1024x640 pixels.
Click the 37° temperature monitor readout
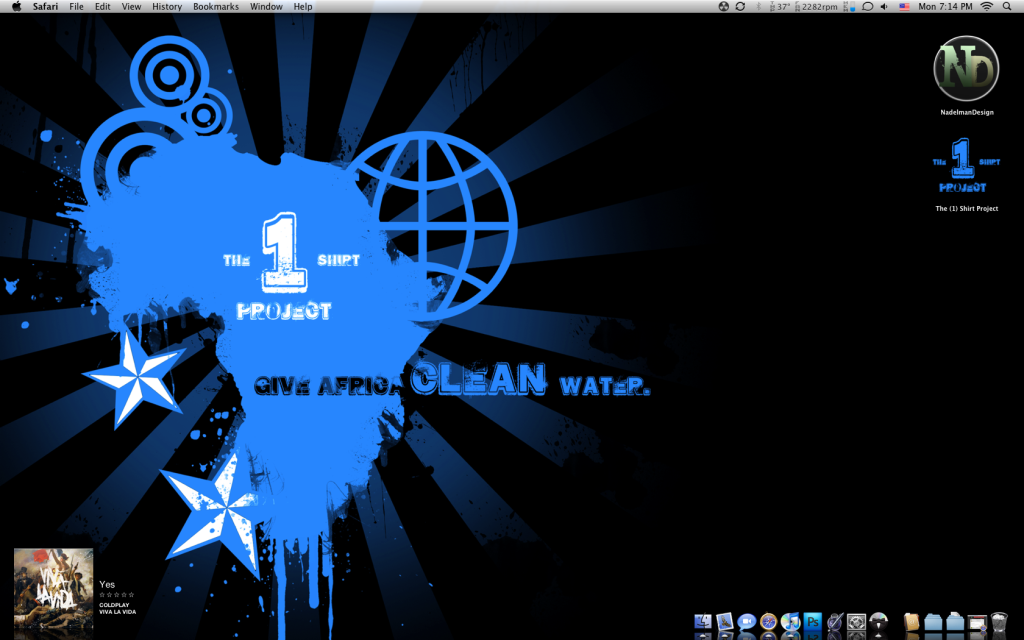[x=780, y=7]
